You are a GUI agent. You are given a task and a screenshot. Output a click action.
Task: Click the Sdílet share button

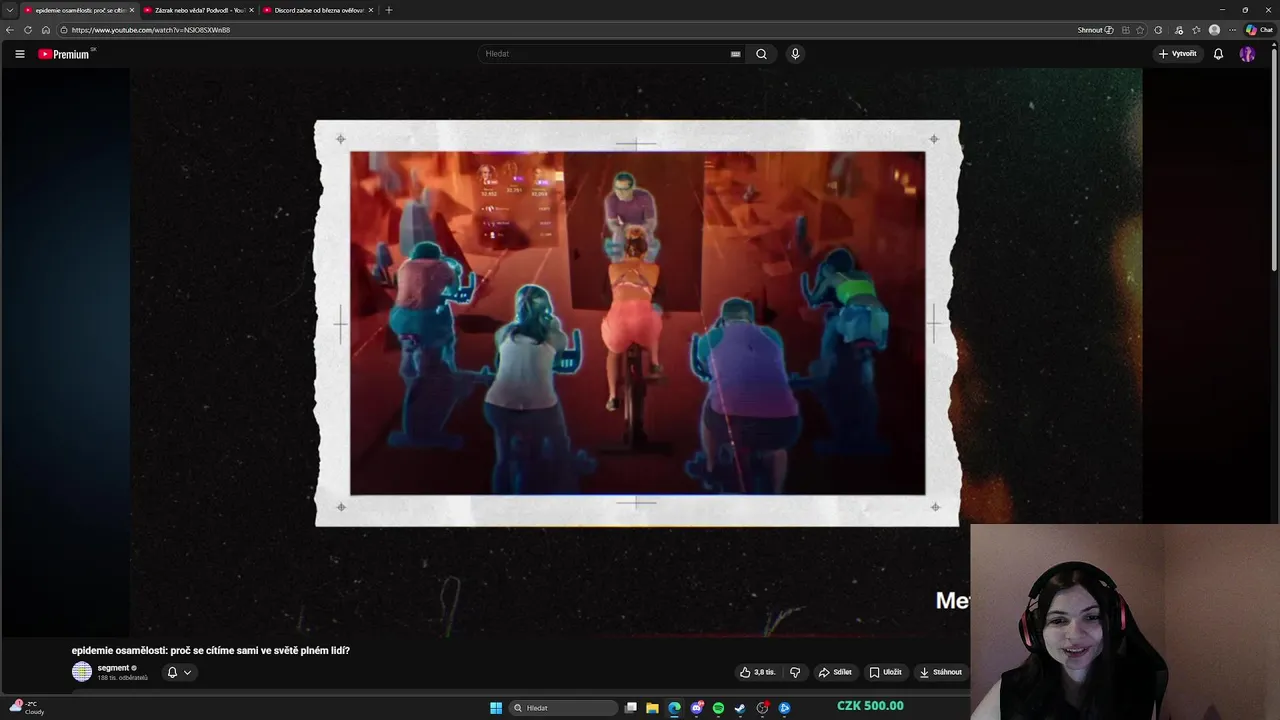click(x=835, y=672)
